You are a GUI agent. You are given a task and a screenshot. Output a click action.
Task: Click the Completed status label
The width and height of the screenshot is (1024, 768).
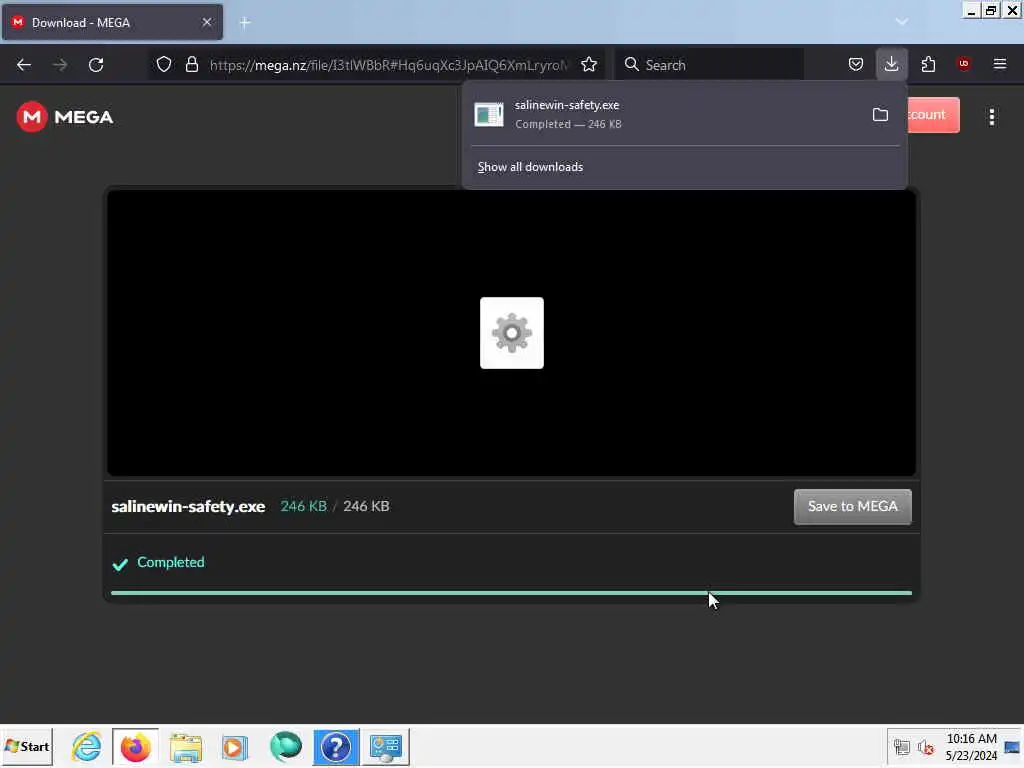pos(170,562)
